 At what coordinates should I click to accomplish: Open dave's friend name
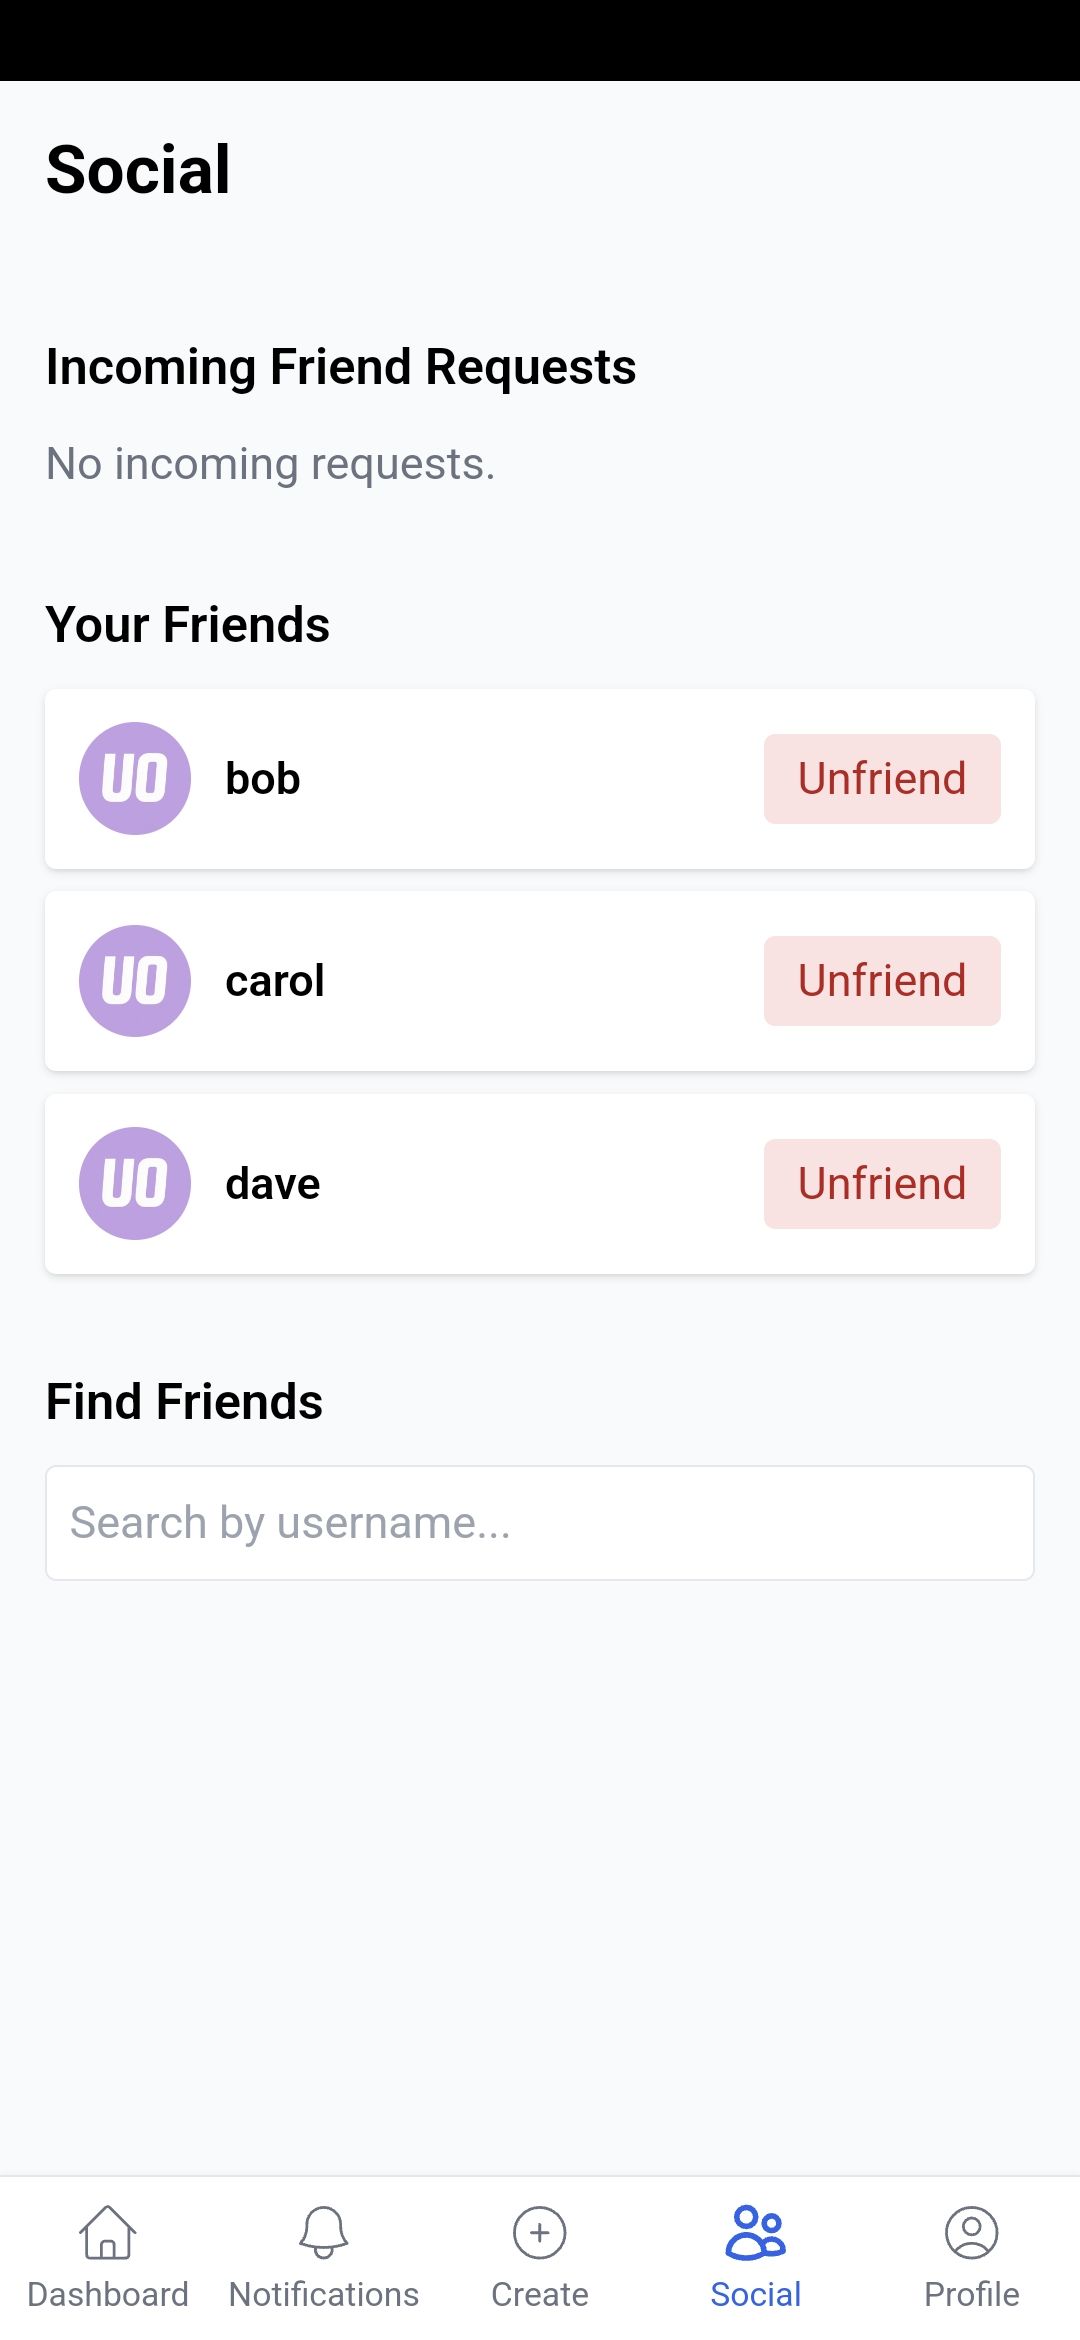pos(273,1184)
